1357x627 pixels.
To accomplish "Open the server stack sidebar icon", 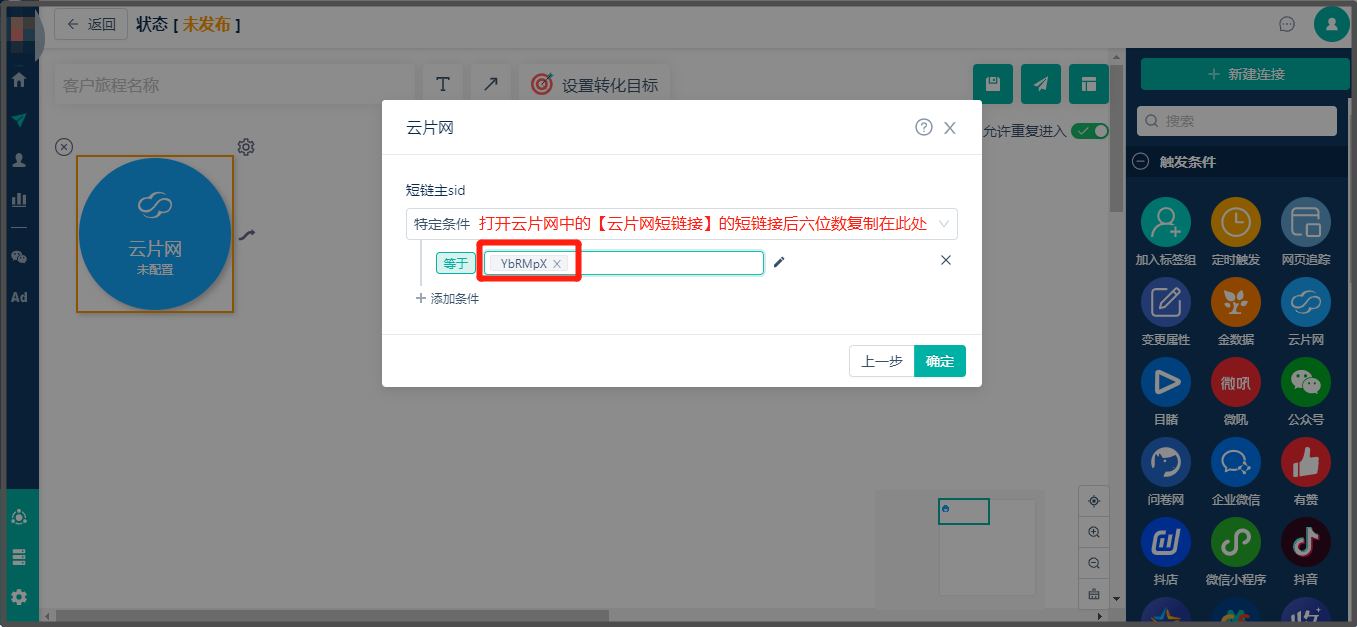I will pos(19,557).
